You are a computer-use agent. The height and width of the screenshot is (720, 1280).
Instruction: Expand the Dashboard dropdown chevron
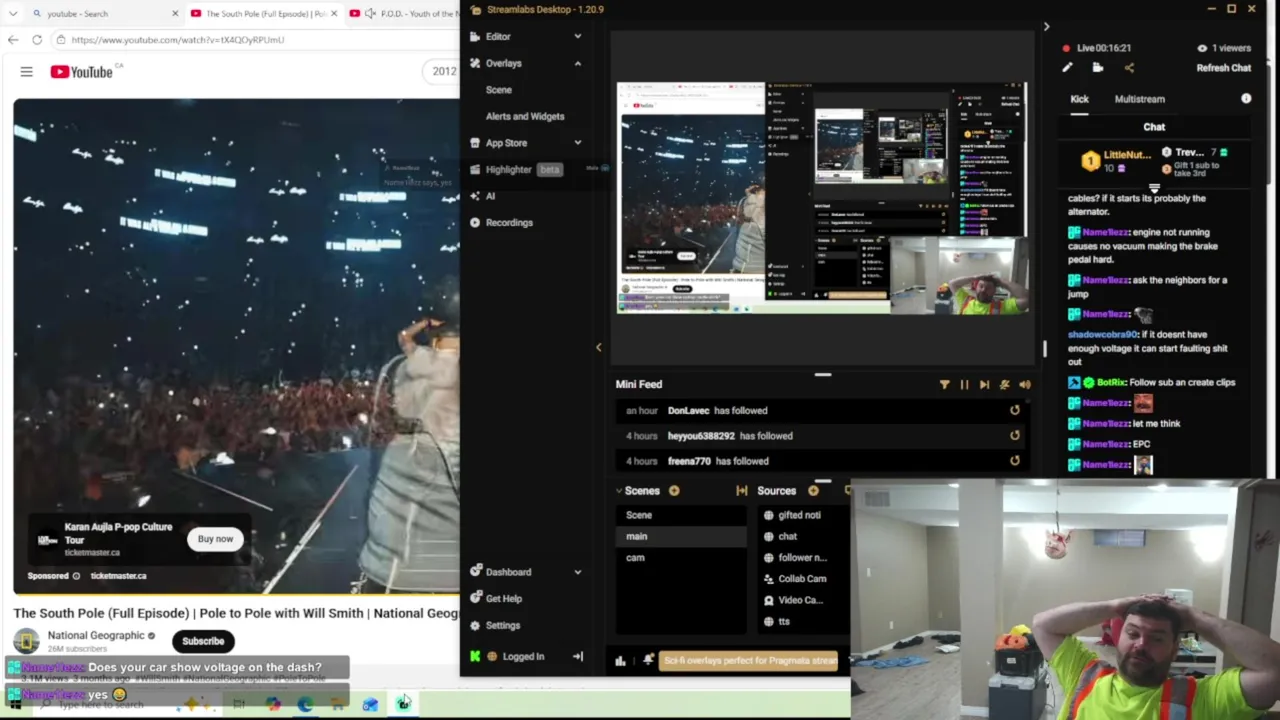(x=577, y=572)
